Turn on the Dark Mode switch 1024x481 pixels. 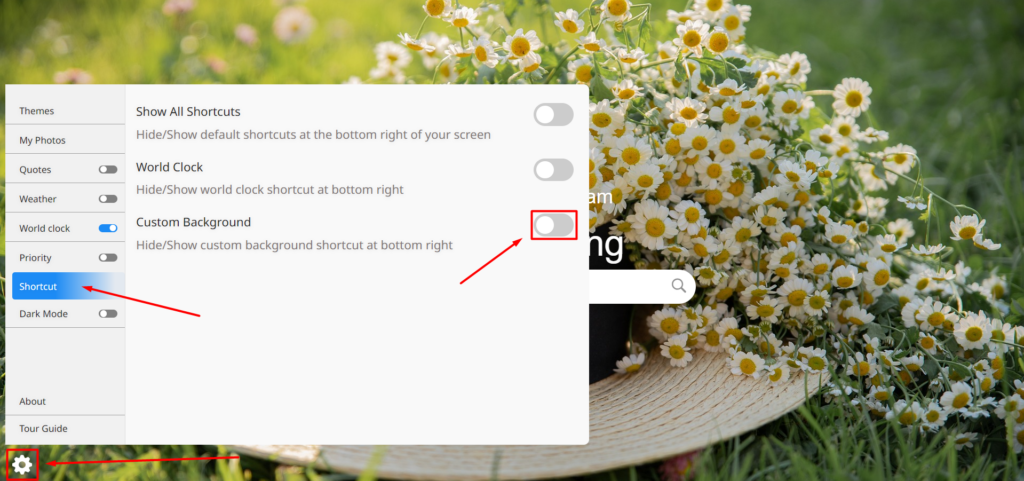coord(108,314)
